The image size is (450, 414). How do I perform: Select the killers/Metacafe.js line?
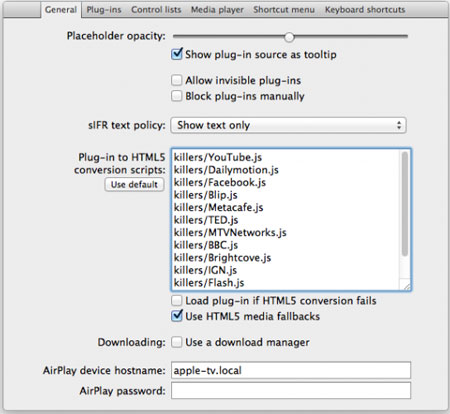[218, 207]
